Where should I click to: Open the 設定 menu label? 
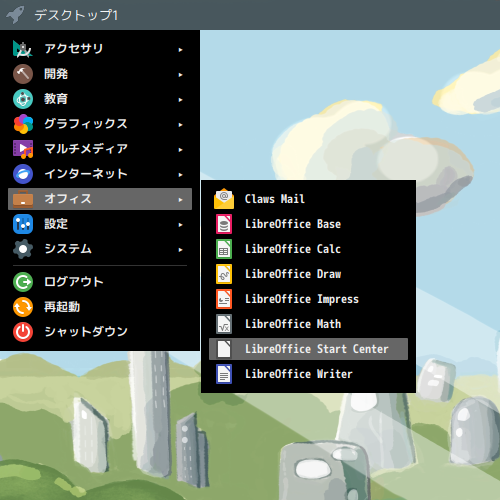coord(56,224)
